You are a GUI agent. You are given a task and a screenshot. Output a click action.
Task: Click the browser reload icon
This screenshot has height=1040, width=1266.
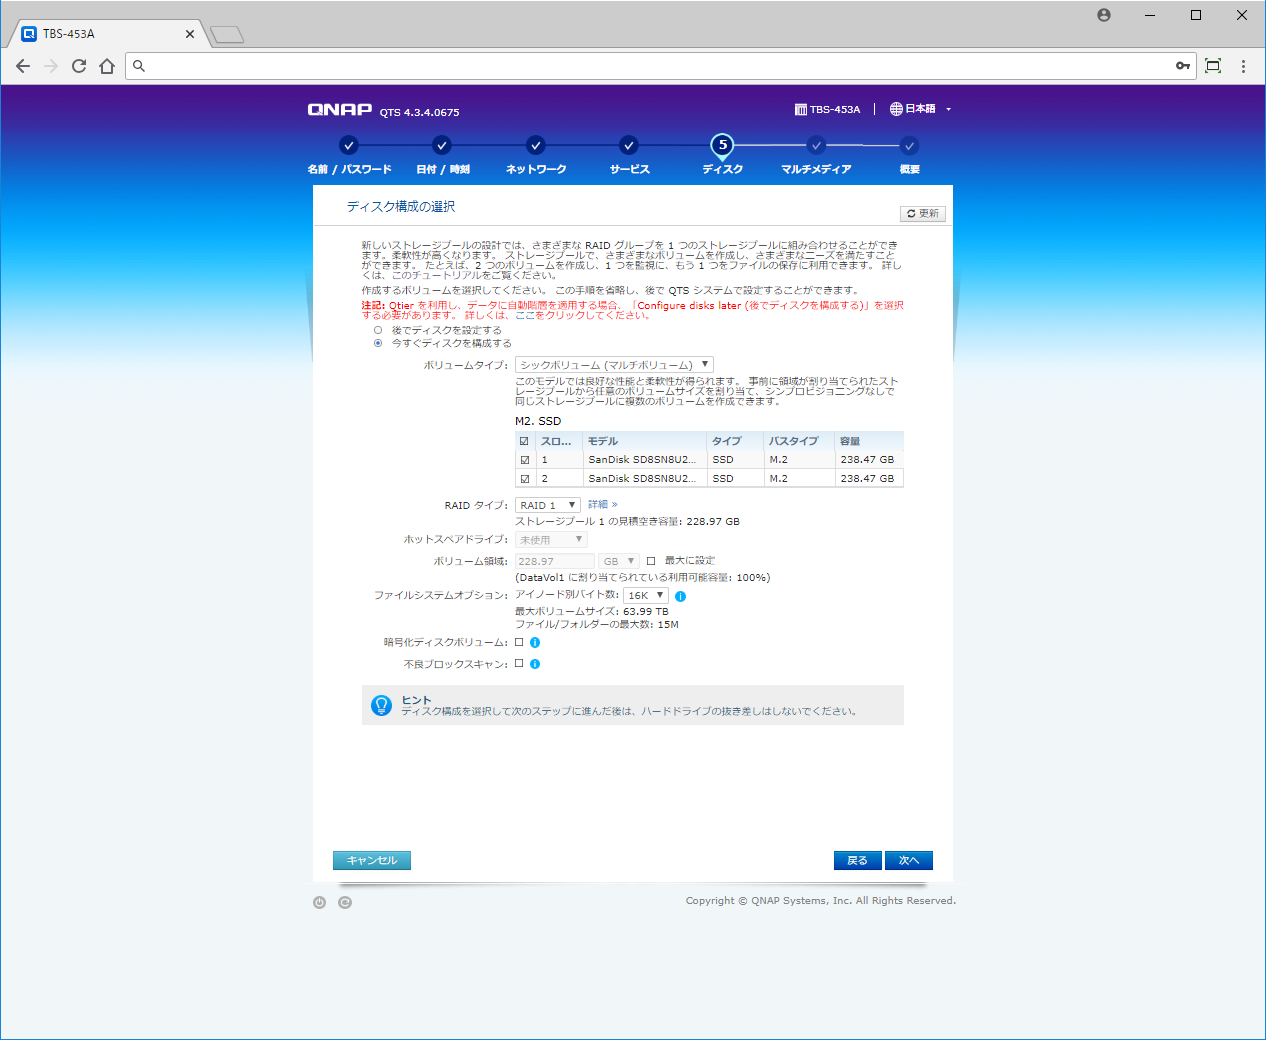[x=79, y=66]
